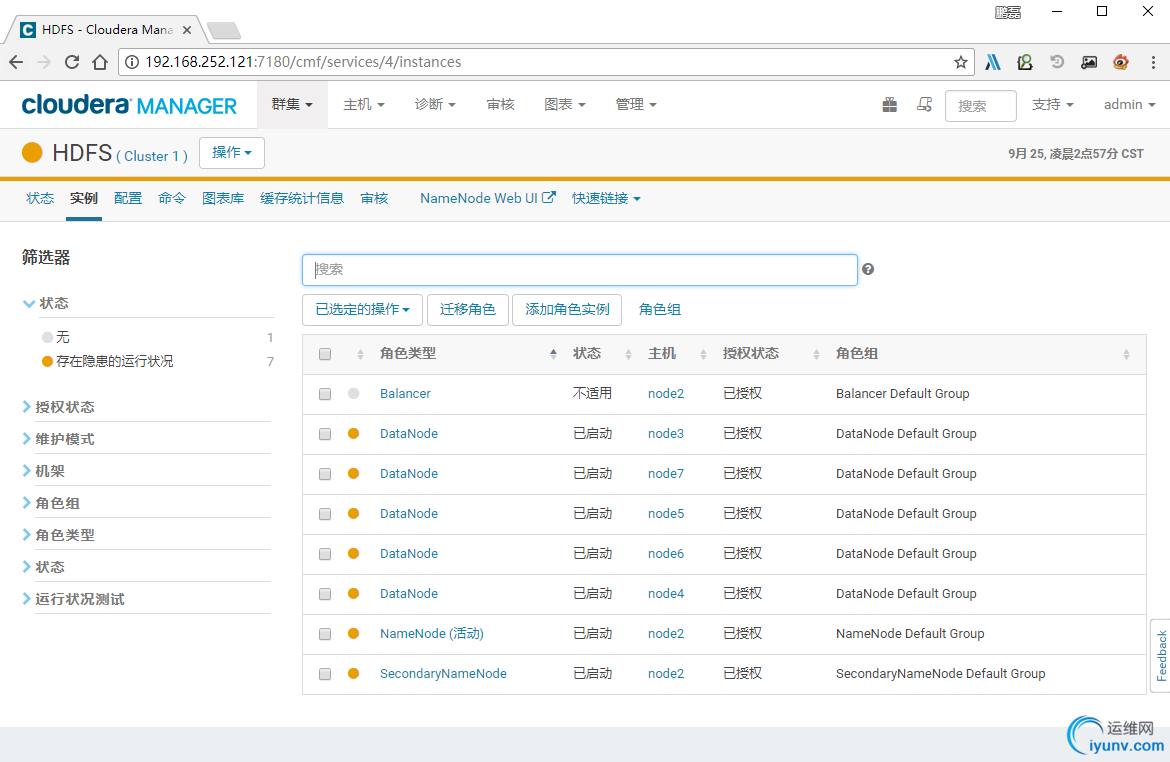Image resolution: width=1170 pixels, height=762 pixels.
Task: Click the search help question mark icon
Action: tap(868, 269)
